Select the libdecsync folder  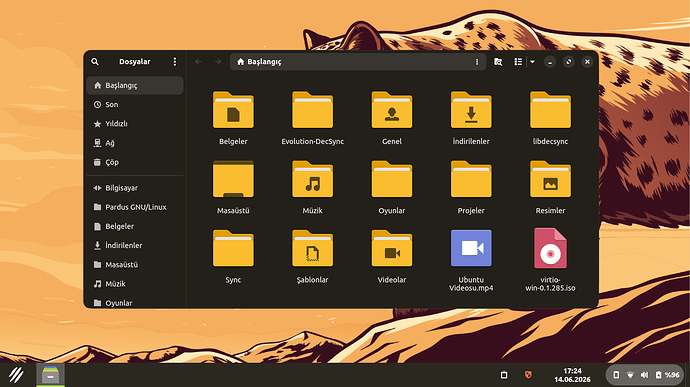click(550, 110)
